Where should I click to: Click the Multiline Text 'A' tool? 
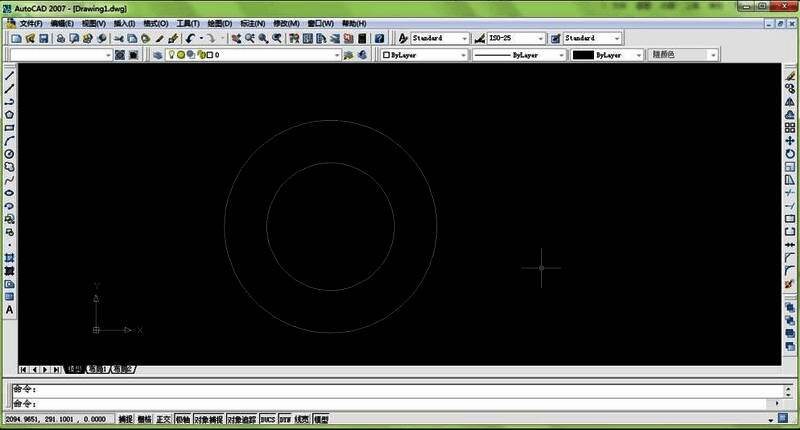tap(9, 310)
